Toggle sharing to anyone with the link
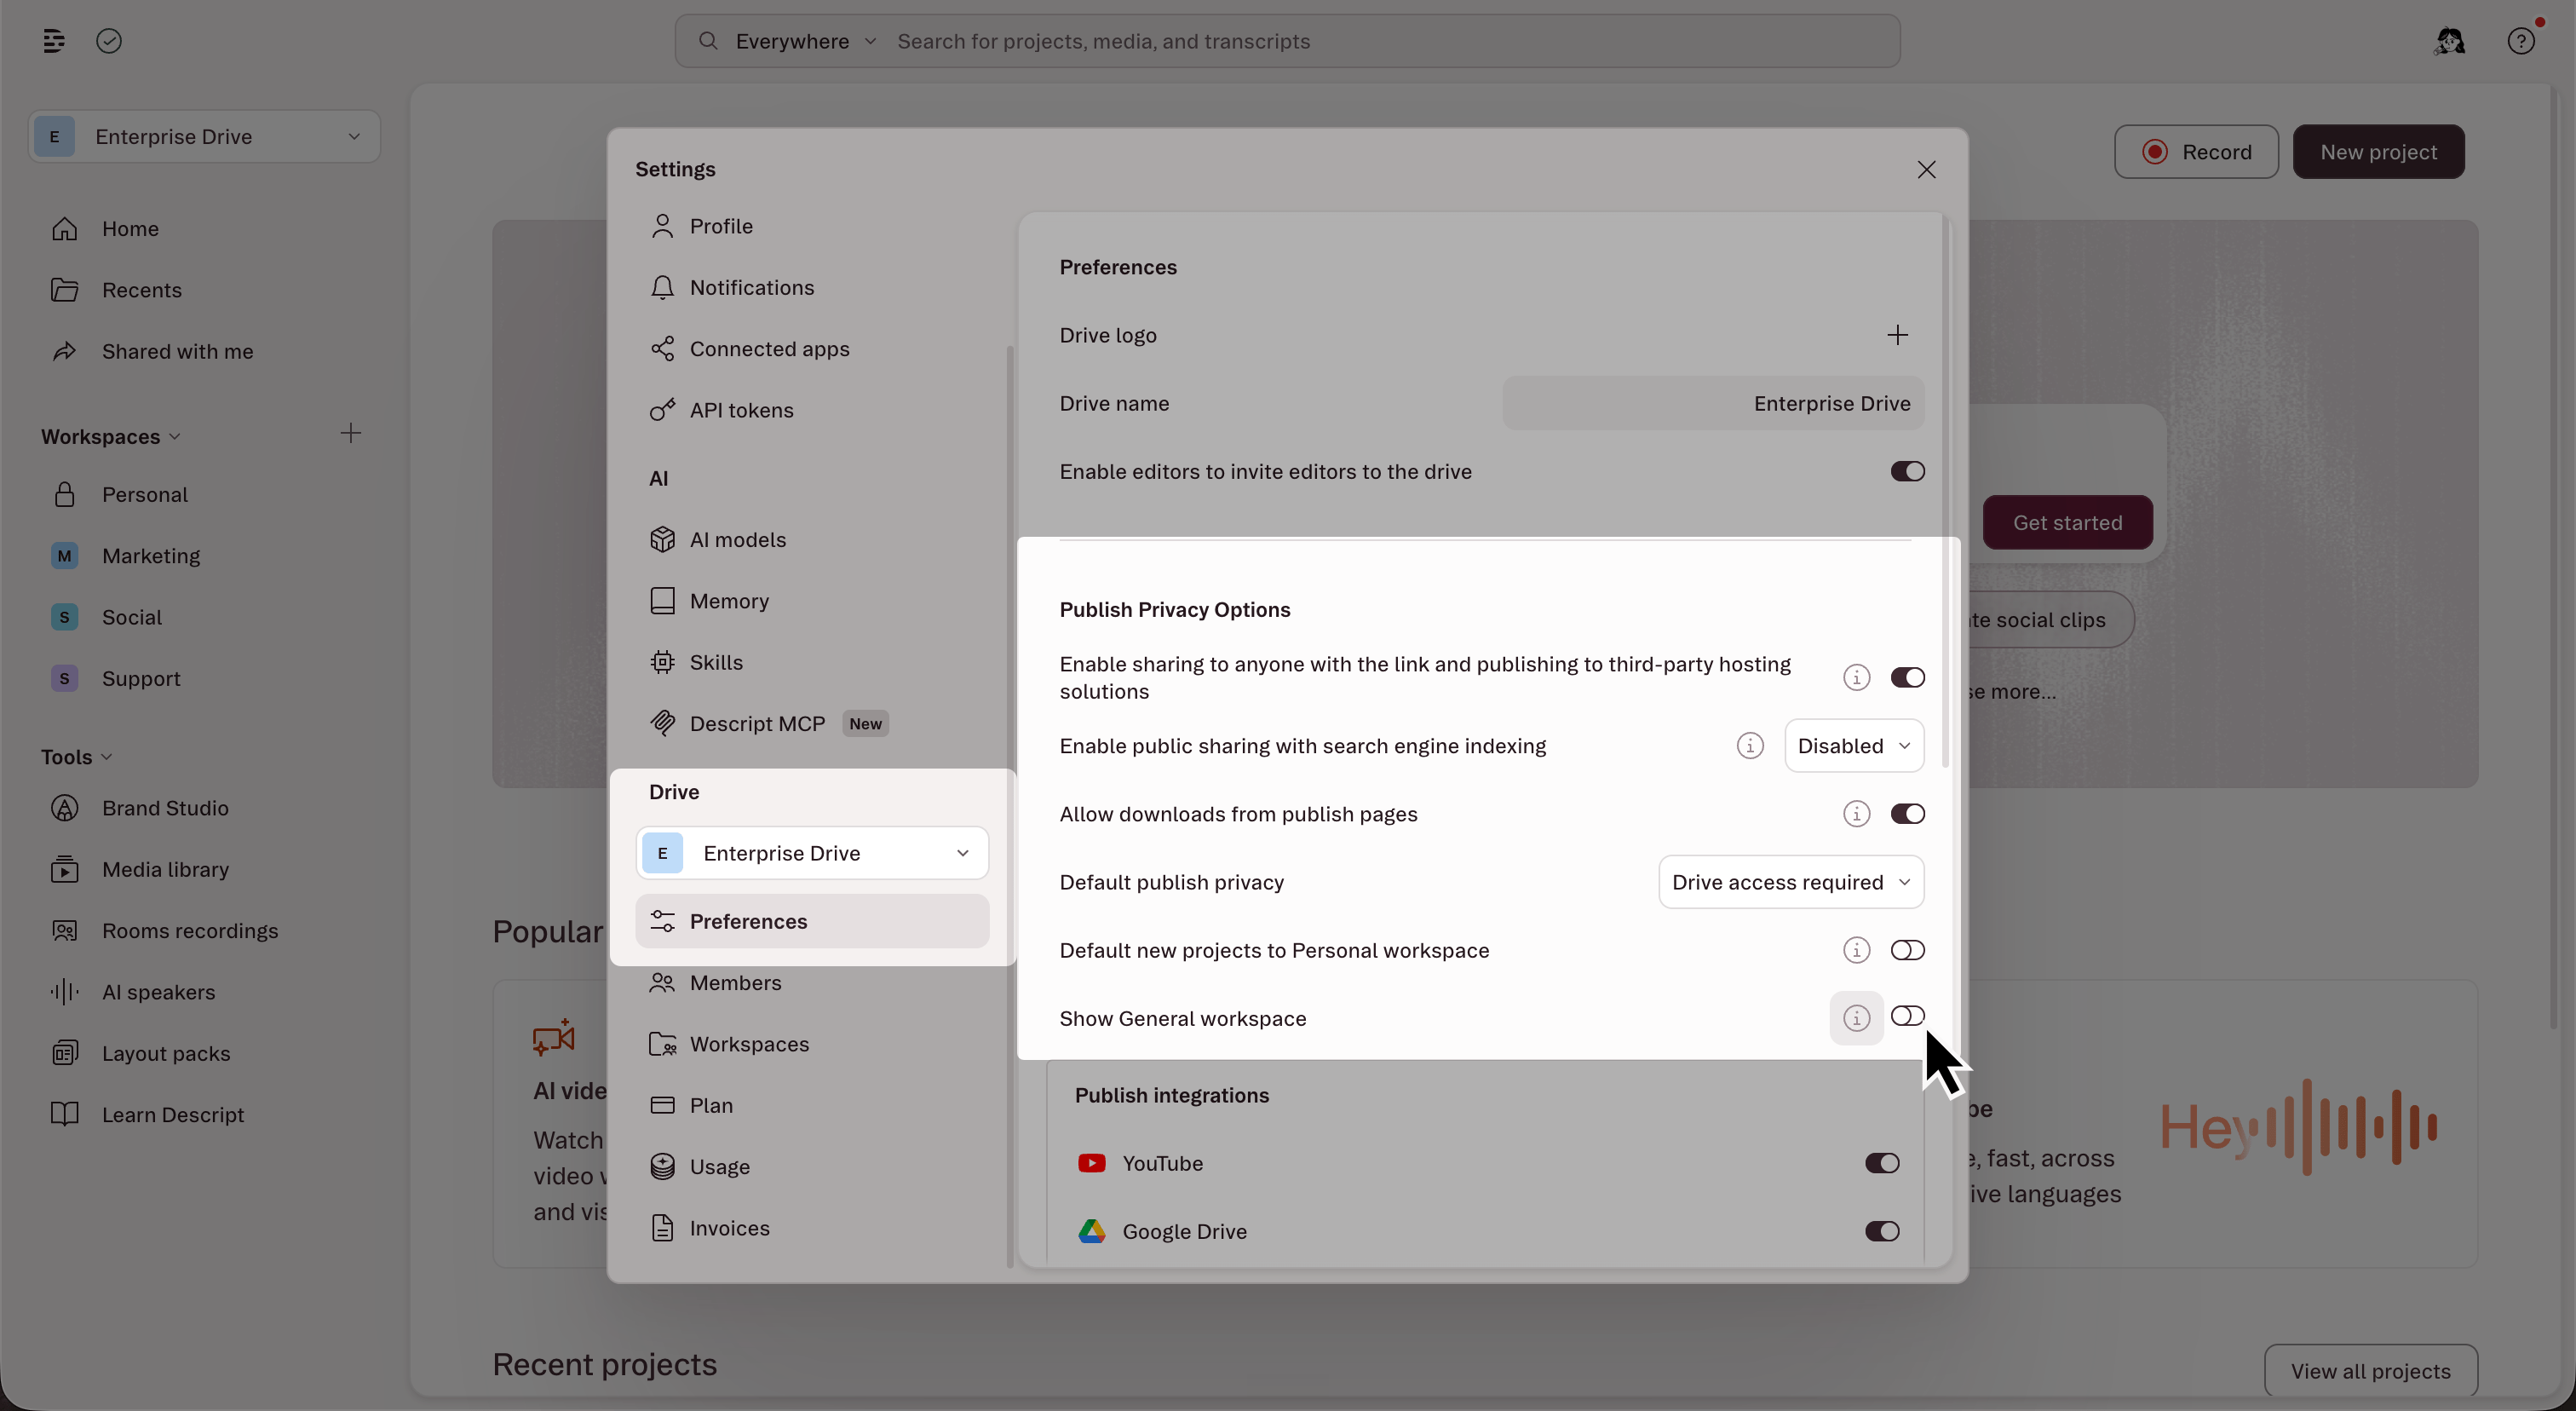 tap(1907, 678)
